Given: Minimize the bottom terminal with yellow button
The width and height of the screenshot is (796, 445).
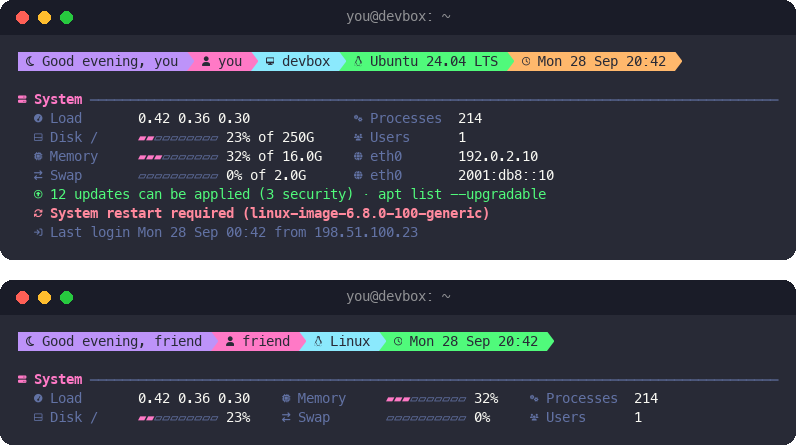Looking at the screenshot, I should 45,297.
